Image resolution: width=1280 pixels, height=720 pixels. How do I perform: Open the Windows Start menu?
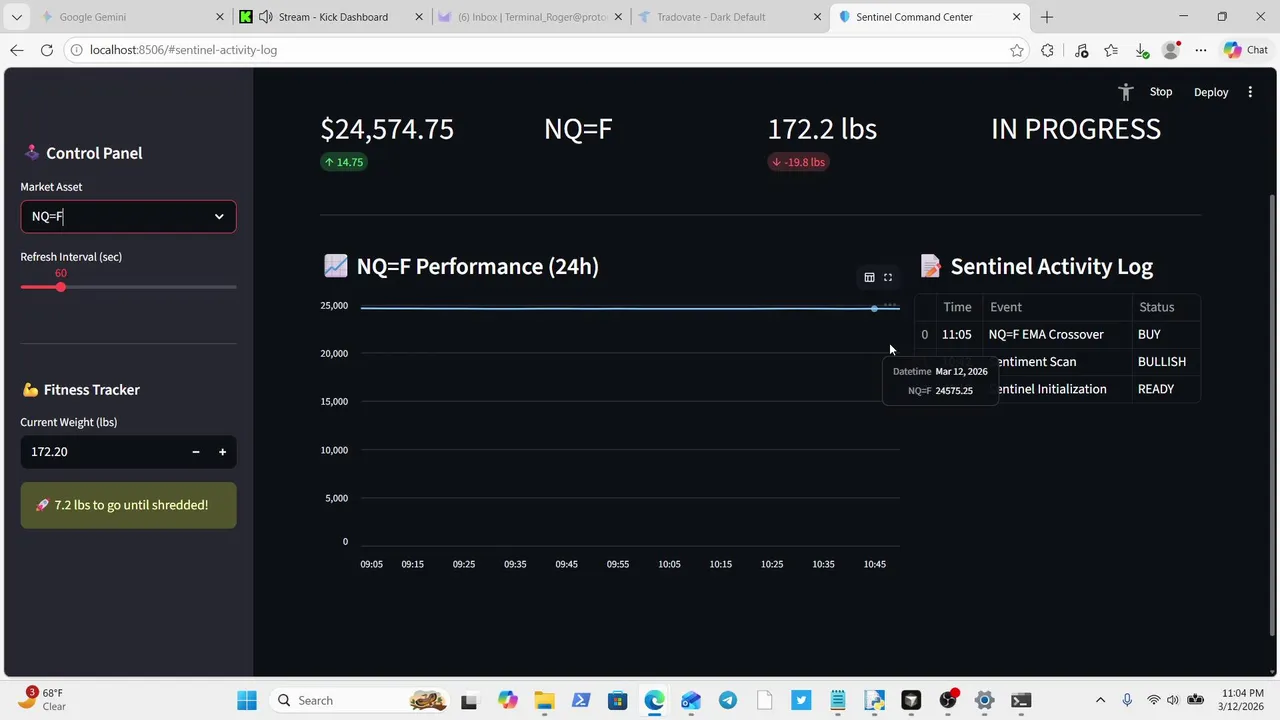pos(247,700)
